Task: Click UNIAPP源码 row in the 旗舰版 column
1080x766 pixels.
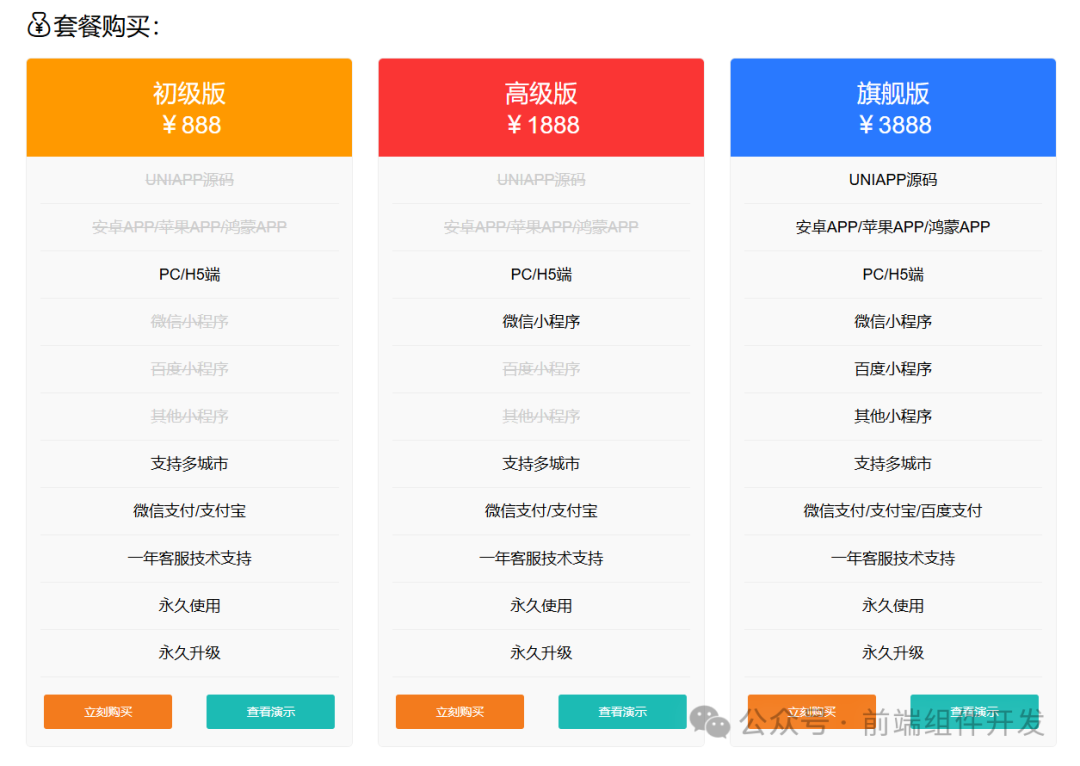Action: point(893,179)
